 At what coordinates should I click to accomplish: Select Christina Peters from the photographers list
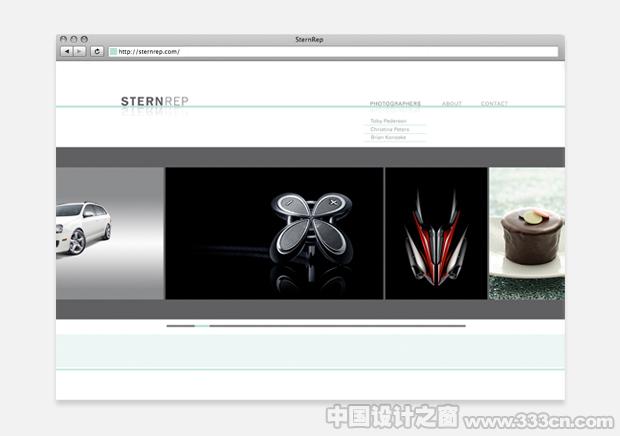tap(390, 129)
